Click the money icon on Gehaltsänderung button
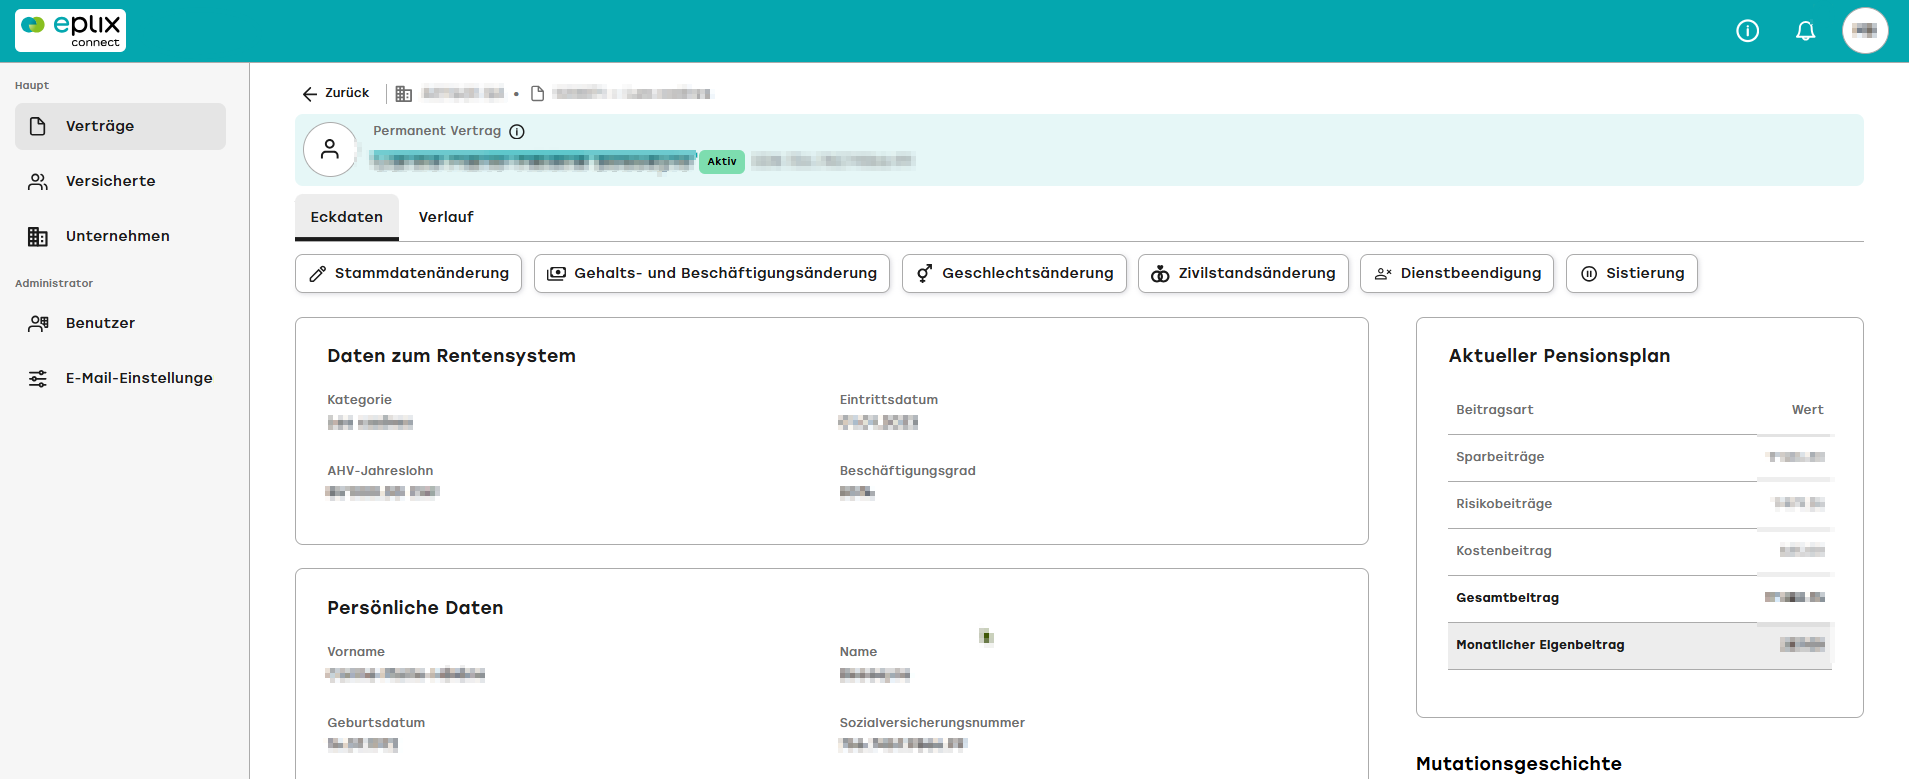The image size is (1909, 779). pos(557,274)
